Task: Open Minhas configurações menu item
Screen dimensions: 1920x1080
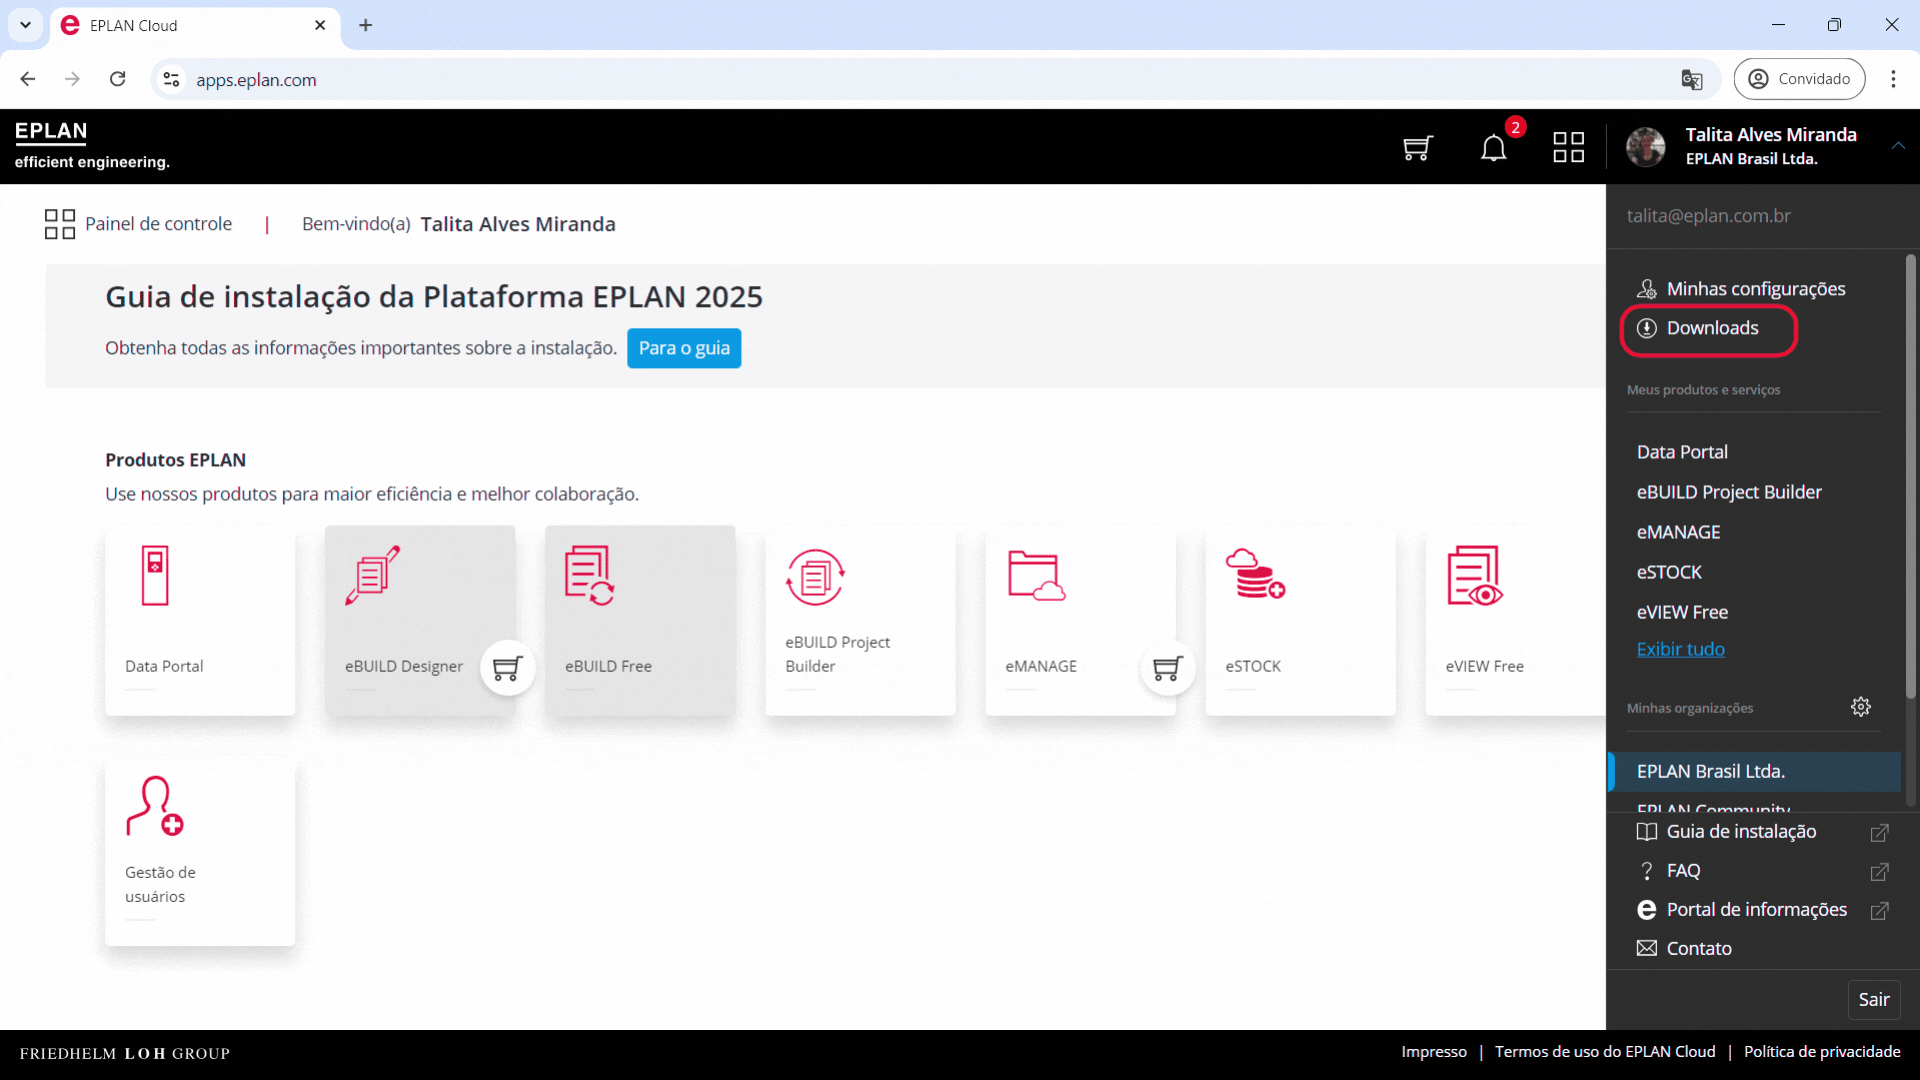Action: click(1755, 289)
